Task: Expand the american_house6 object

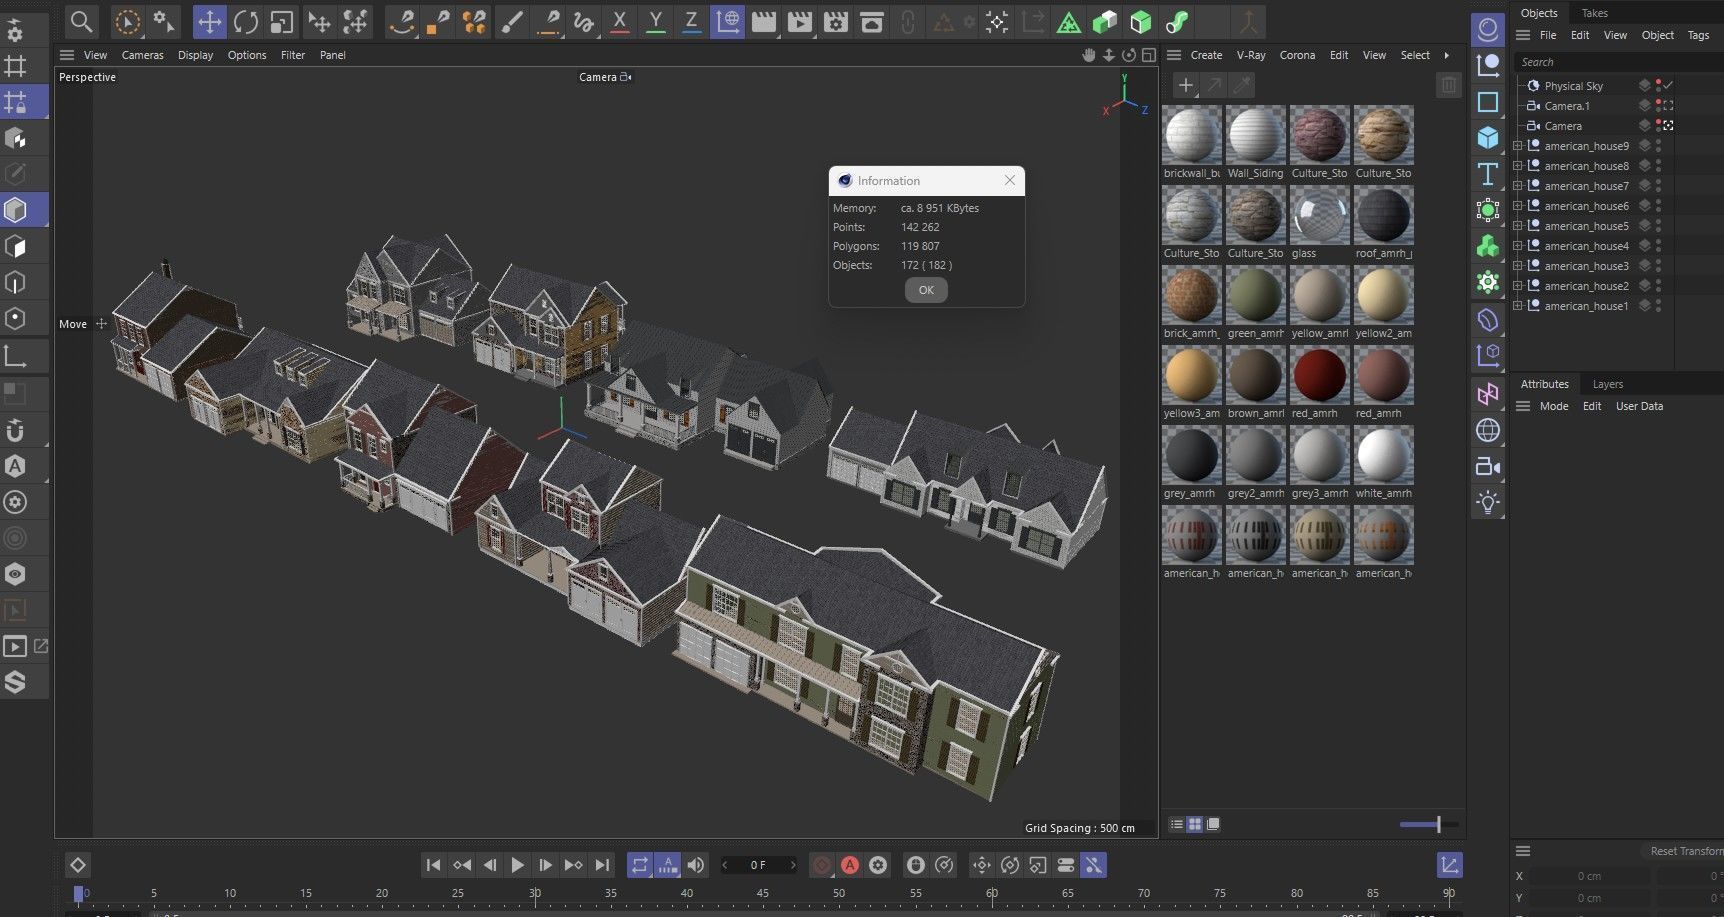Action: tap(1518, 206)
